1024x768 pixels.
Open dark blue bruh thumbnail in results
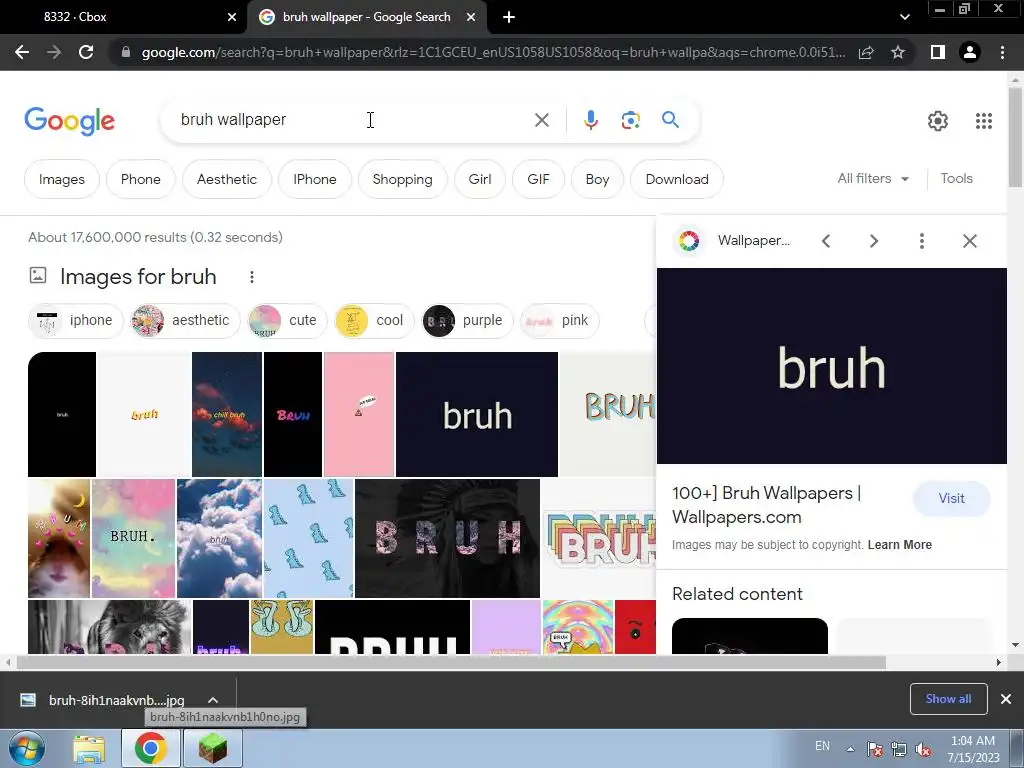(x=477, y=414)
